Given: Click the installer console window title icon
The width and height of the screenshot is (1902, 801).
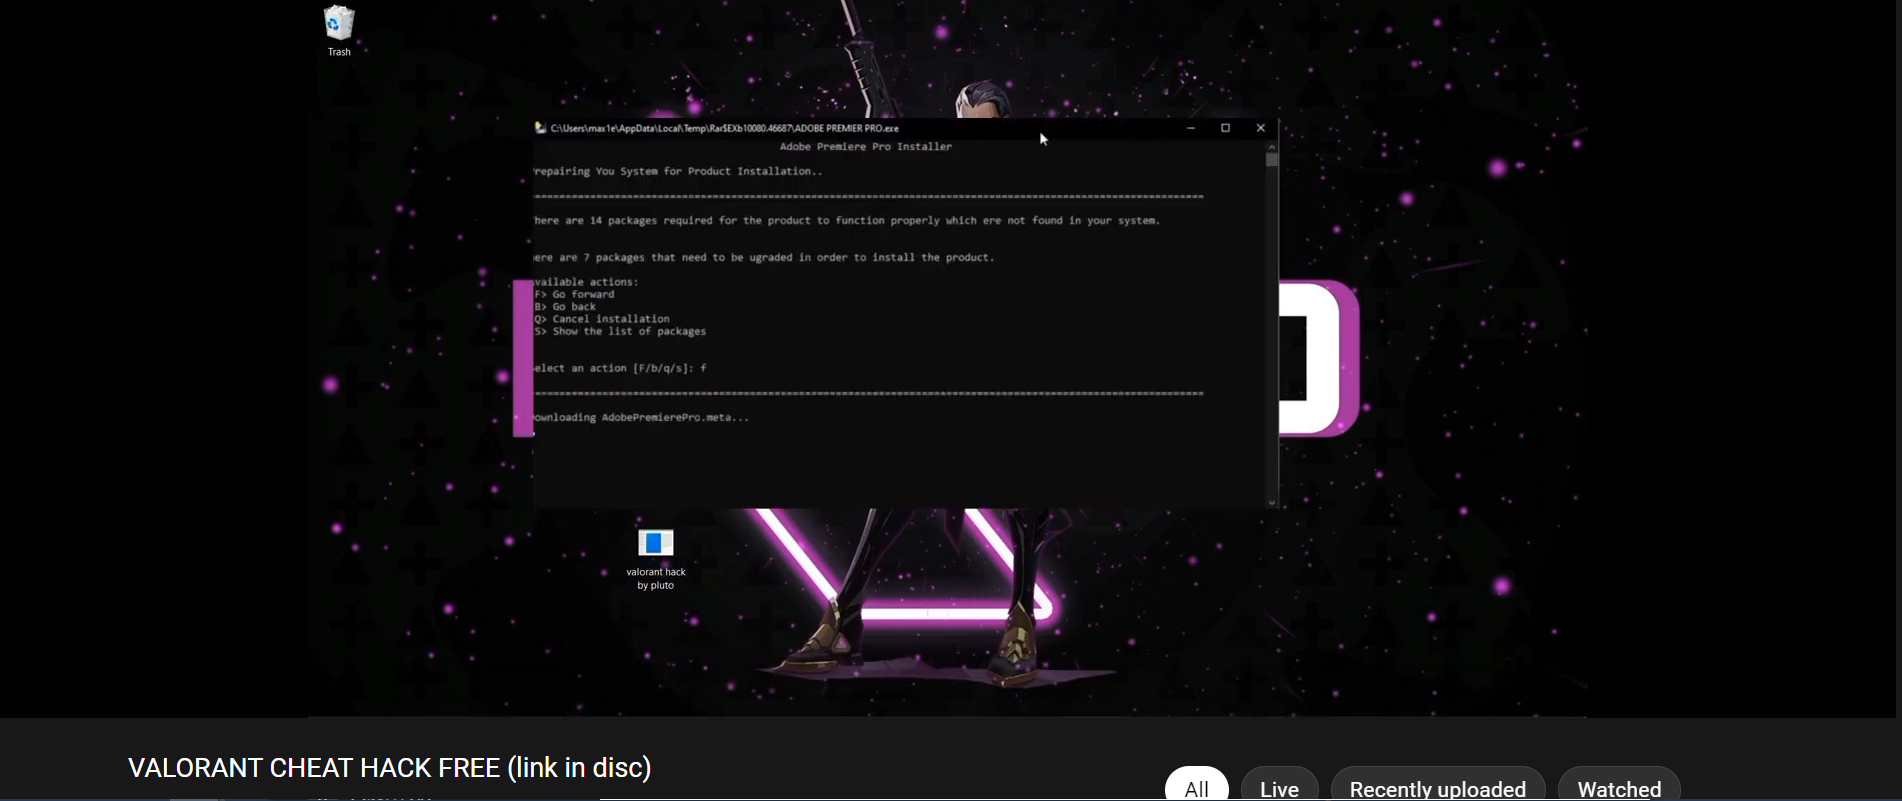Looking at the screenshot, I should (x=540, y=128).
